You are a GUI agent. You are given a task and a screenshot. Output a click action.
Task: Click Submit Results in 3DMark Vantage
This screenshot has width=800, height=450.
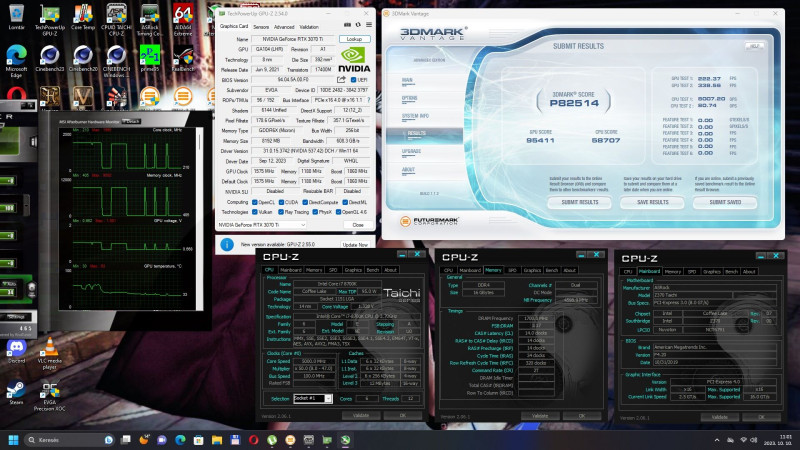click(580, 203)
